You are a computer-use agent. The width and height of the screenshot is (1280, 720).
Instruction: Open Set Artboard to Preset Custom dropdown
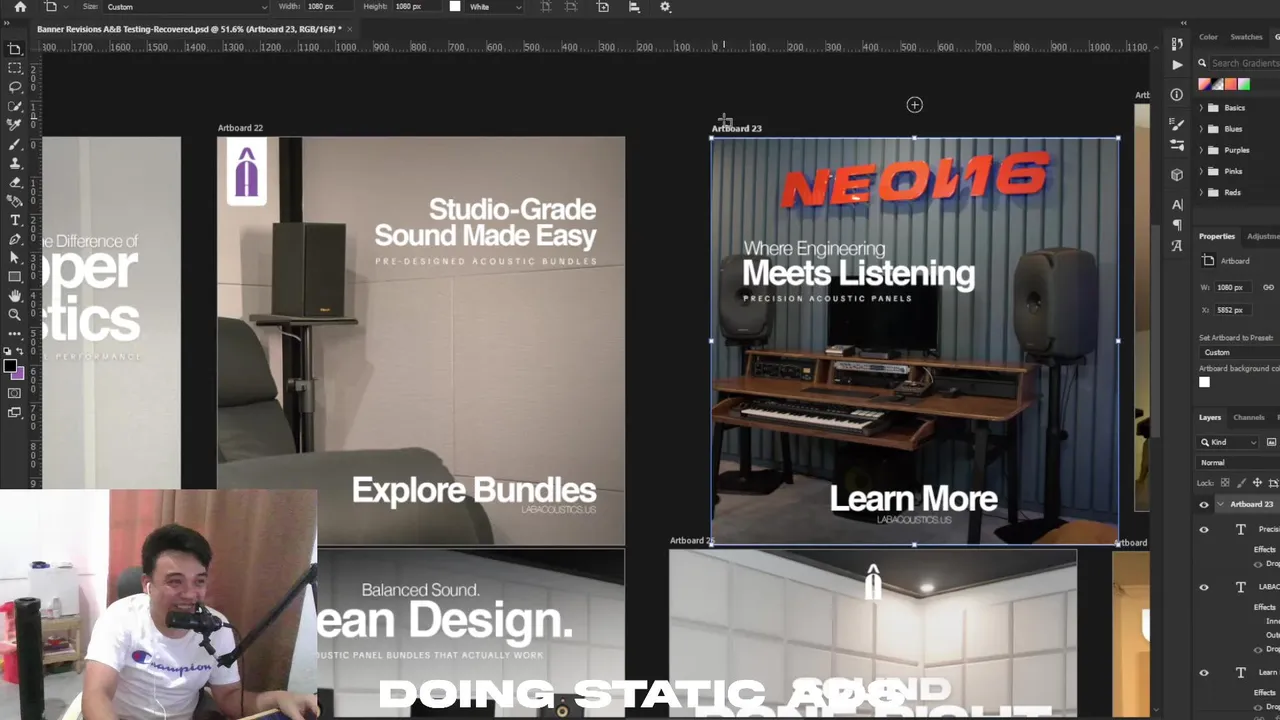pos(1239,352)
